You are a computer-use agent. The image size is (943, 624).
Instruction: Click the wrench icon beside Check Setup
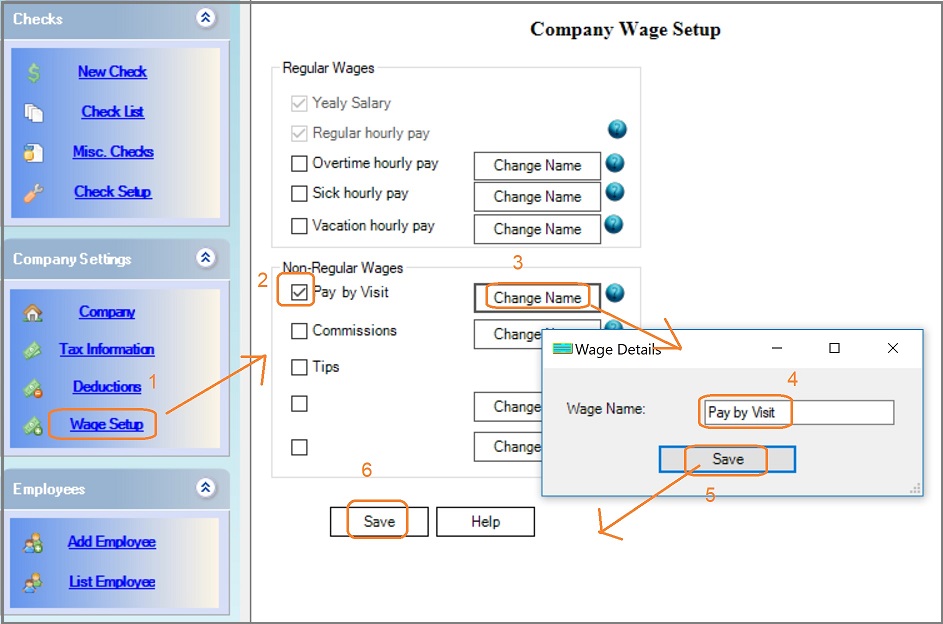pyautogui.click(x=33, y=192)
